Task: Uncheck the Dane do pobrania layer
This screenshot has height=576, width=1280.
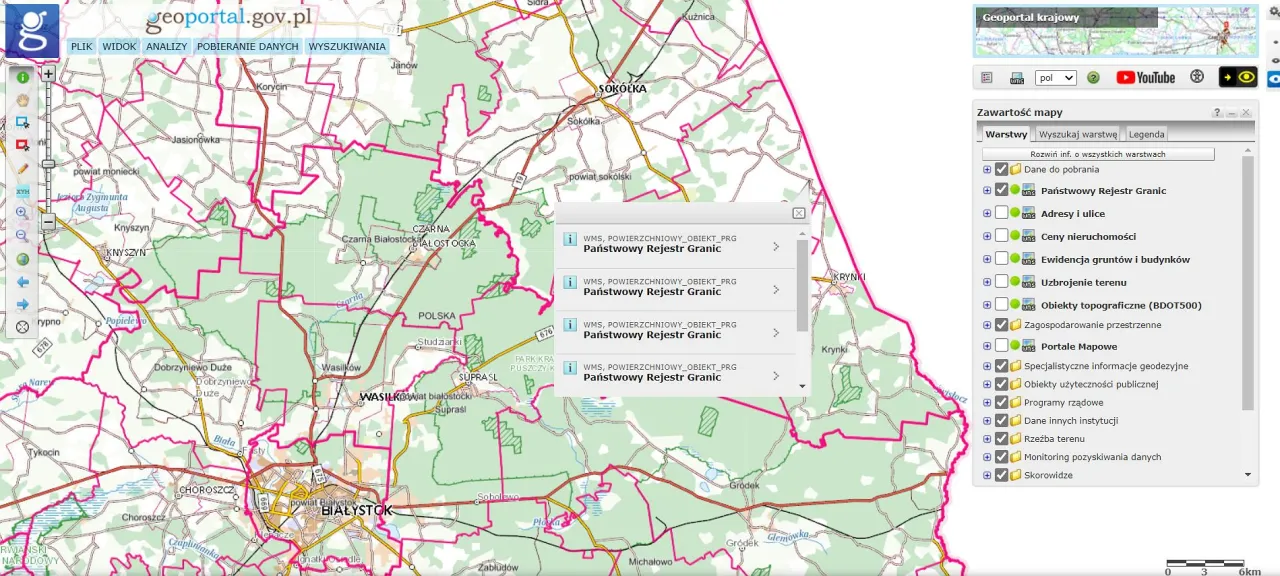Action: coord(1001,169)
